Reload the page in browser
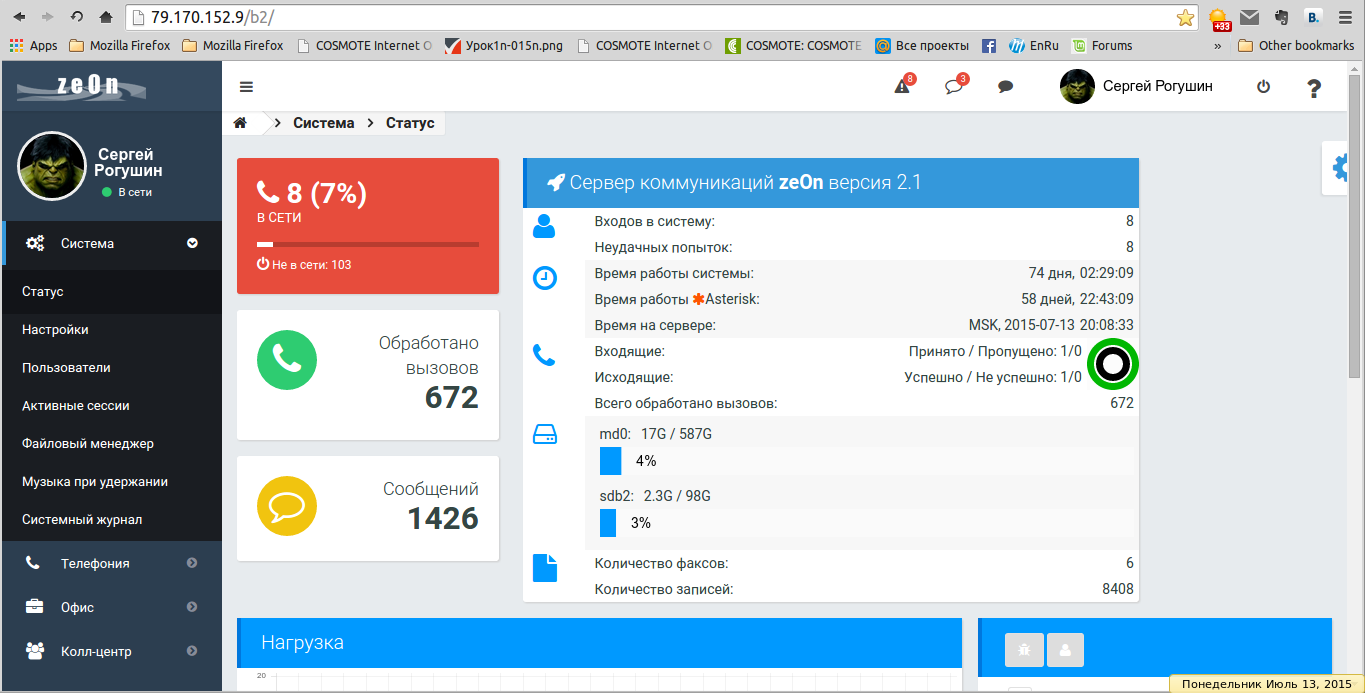Viewport: 1365px width, 693px height. tap(77, 18)
